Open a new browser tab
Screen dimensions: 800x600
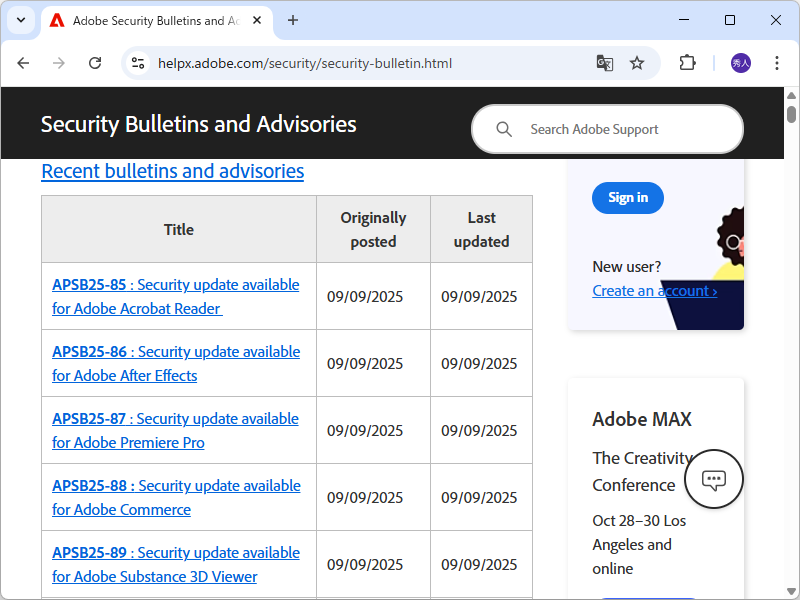point(293,20)
